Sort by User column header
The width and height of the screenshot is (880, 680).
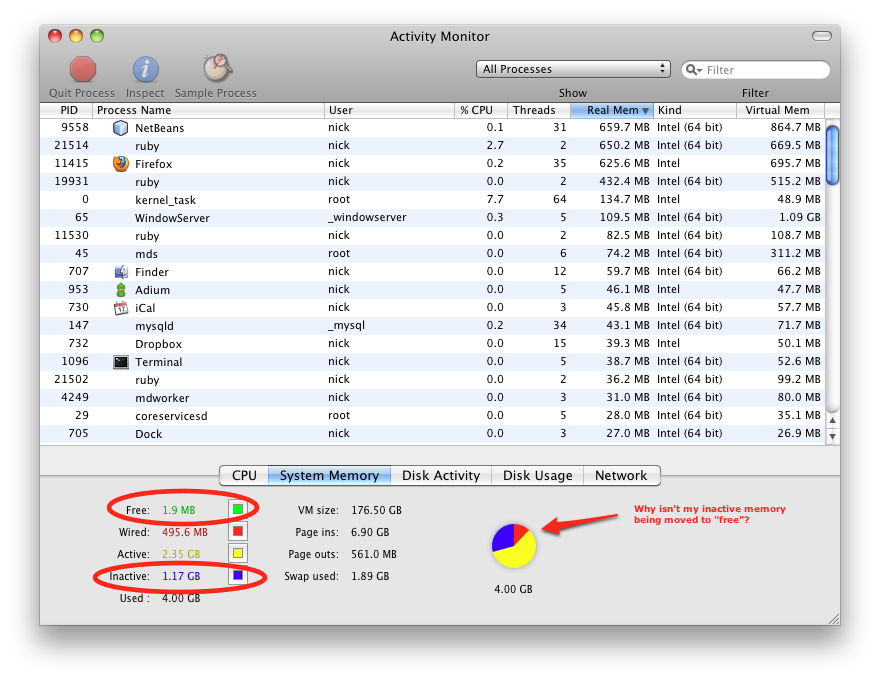pyautogui.click(x=389, y=110)
